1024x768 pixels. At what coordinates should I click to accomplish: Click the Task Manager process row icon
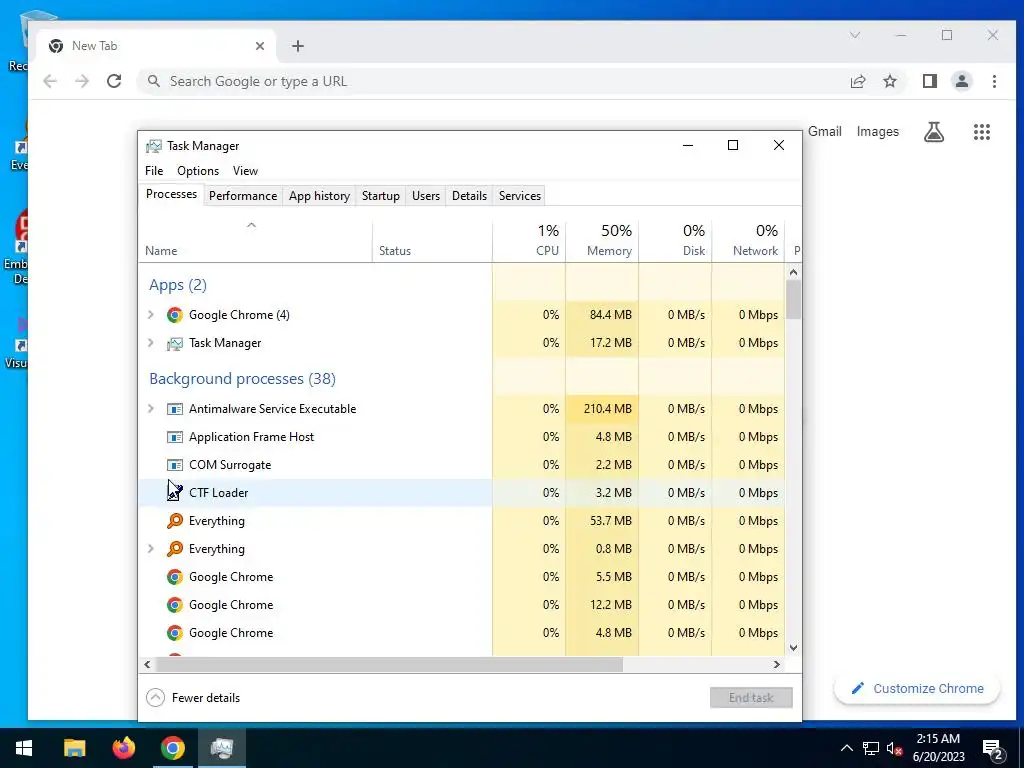tap(174, 343)
